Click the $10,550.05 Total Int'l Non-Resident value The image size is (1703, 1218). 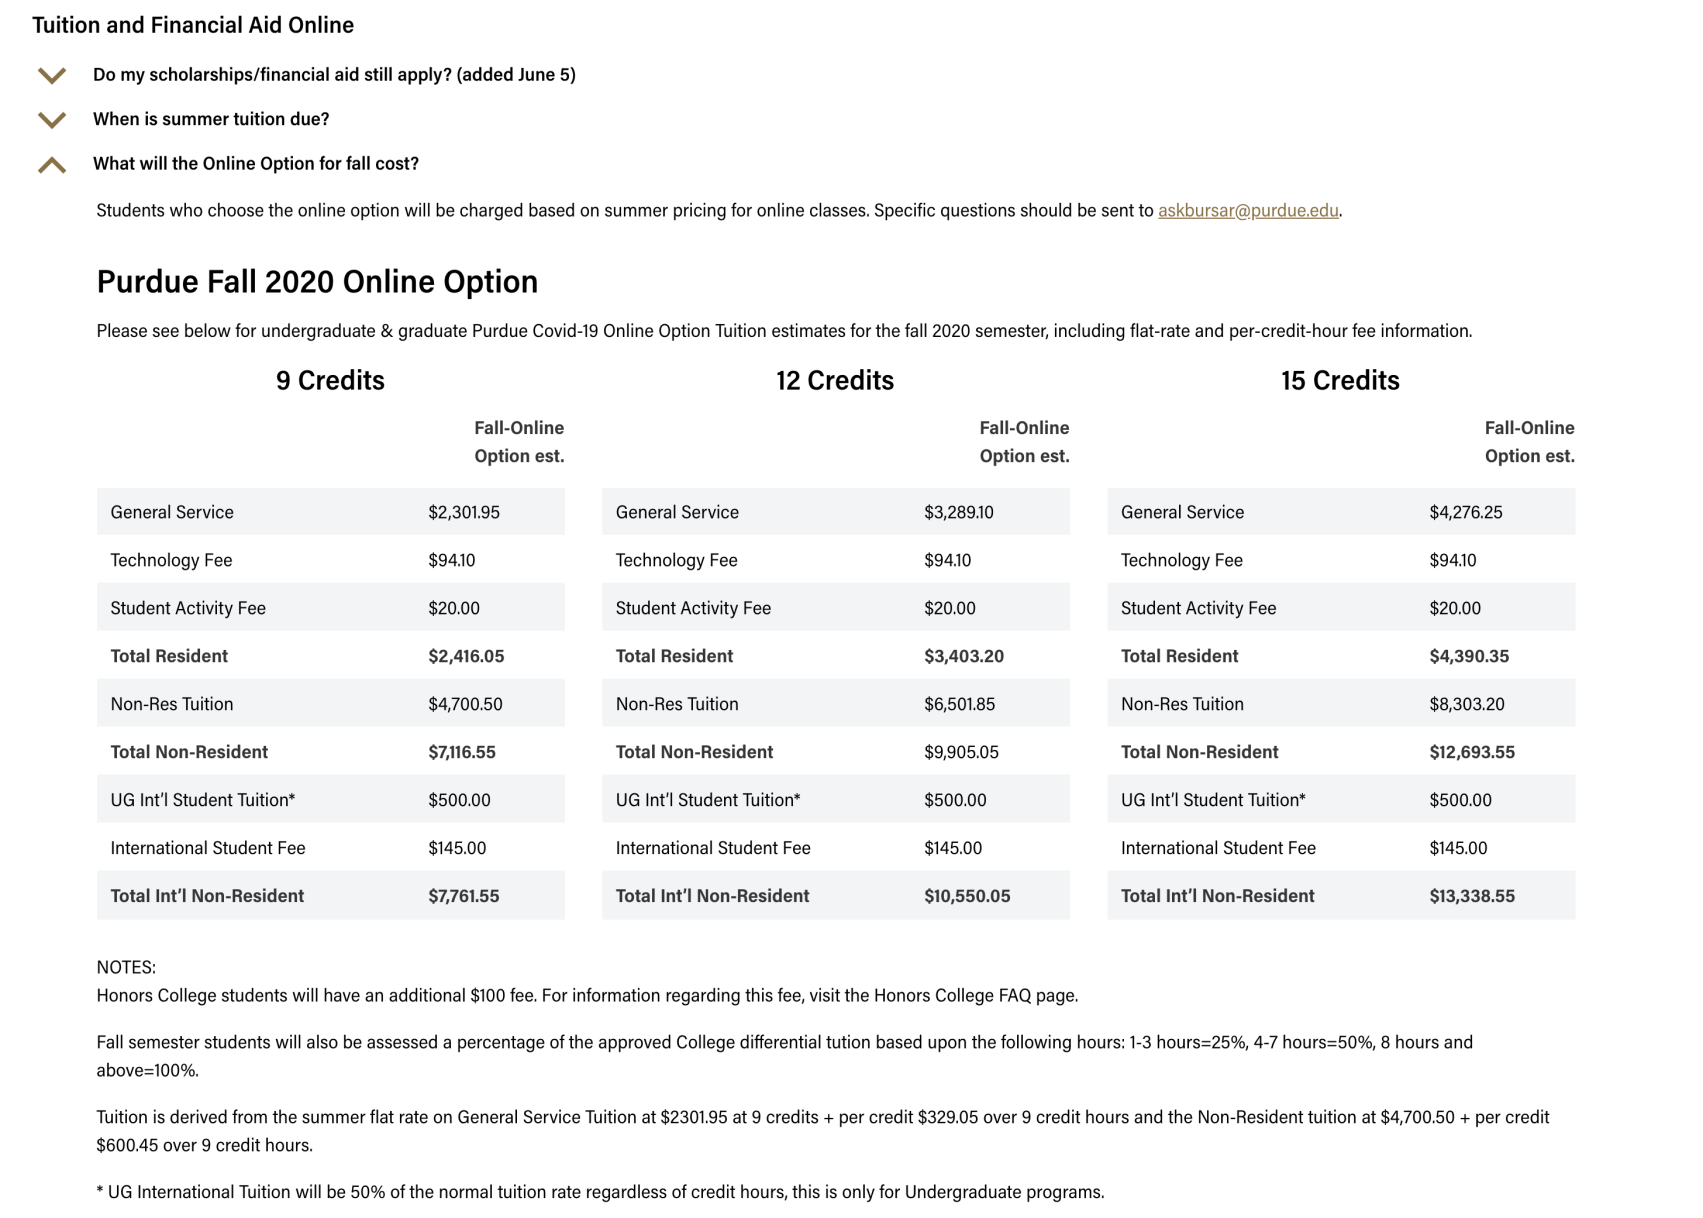point(966,896)
